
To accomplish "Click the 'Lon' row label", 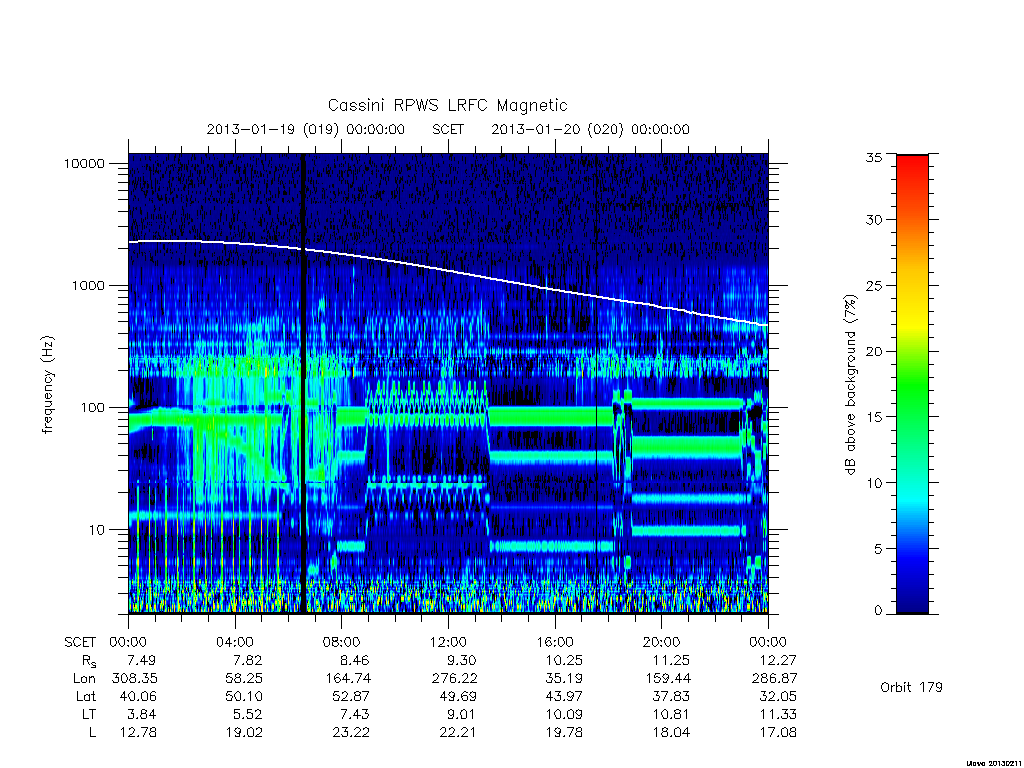I will pyautogui.click(x=84, y=679).
